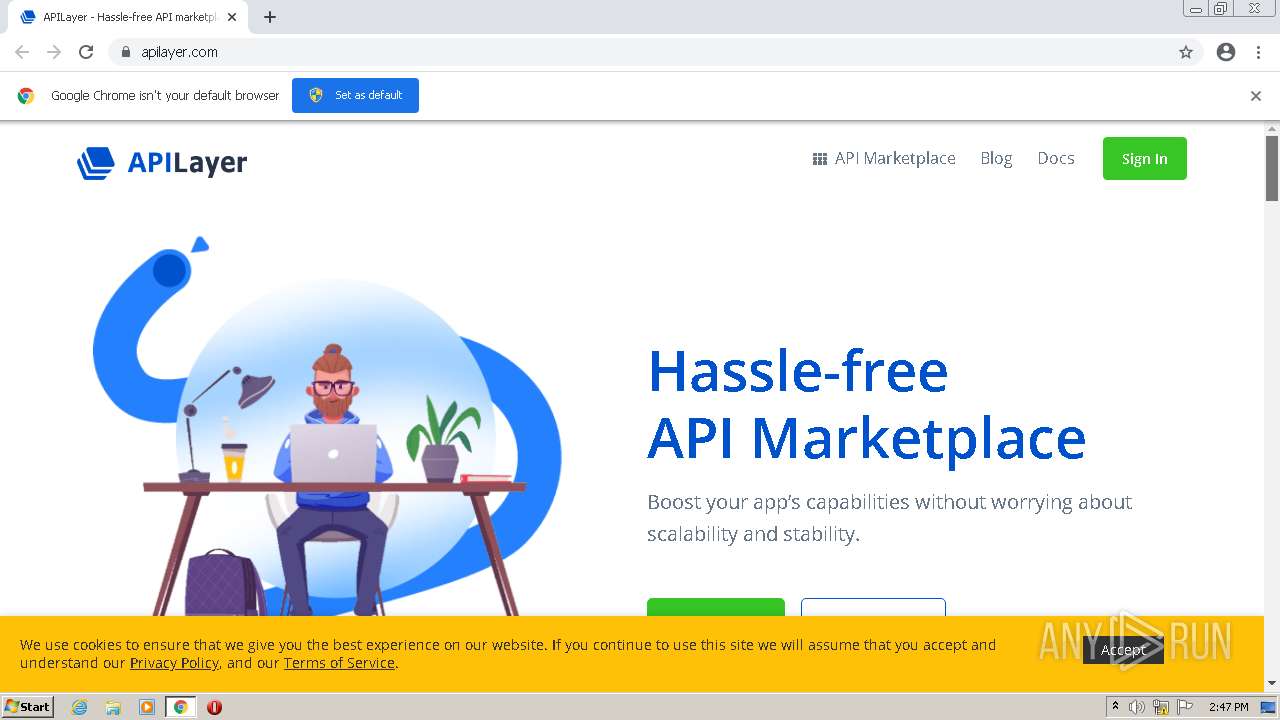The width and height of the screenshot is (1280, 720).
Task: Open media player from taskbar
Action: click(x=147, y=707)
